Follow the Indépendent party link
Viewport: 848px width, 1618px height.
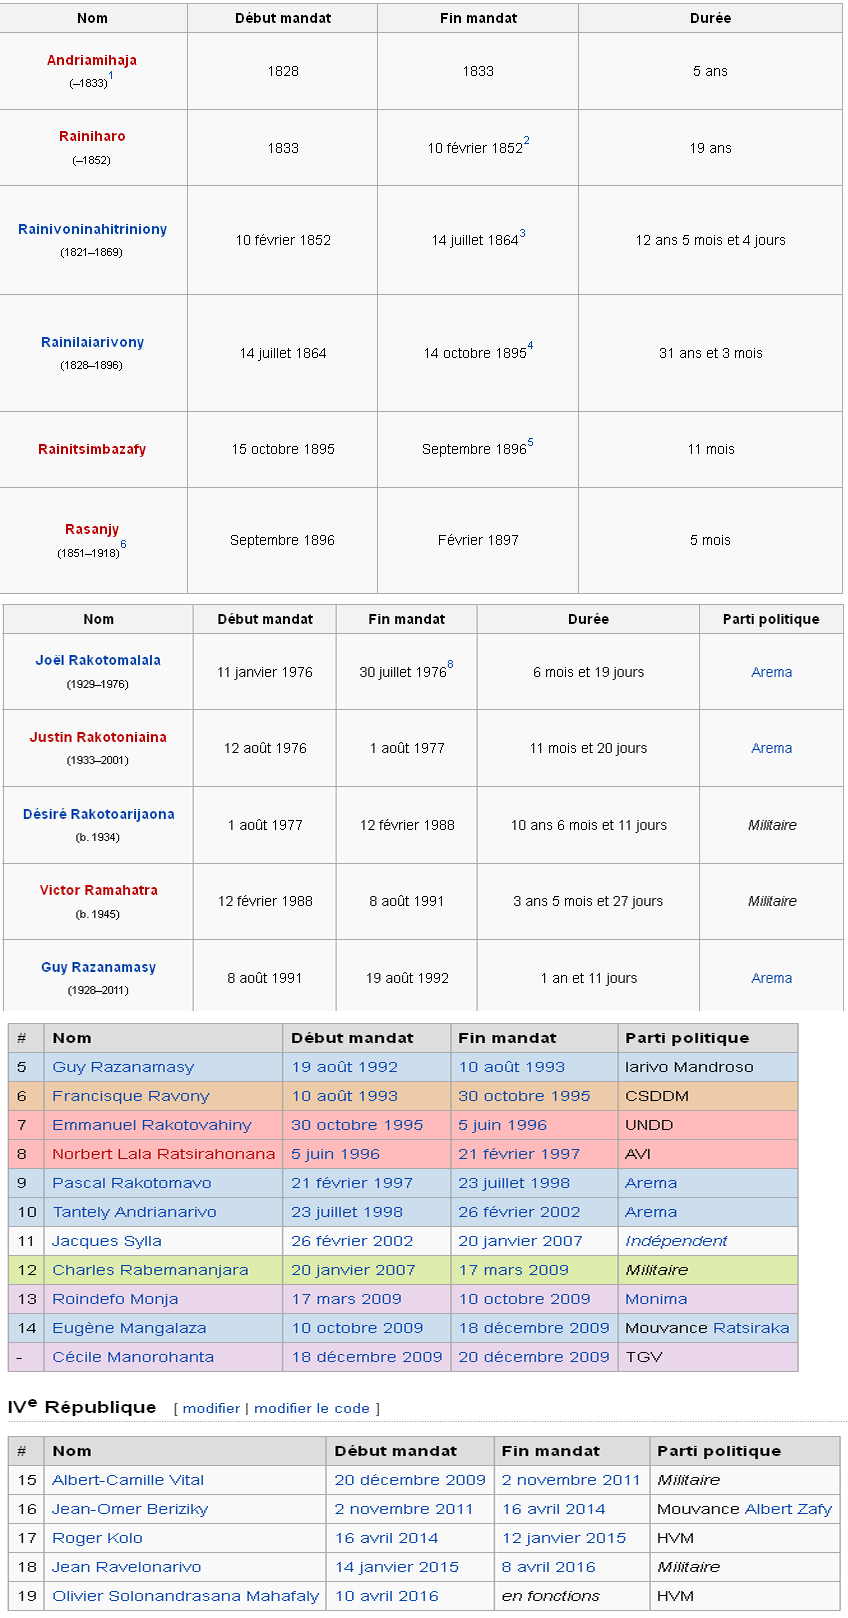676,1241
